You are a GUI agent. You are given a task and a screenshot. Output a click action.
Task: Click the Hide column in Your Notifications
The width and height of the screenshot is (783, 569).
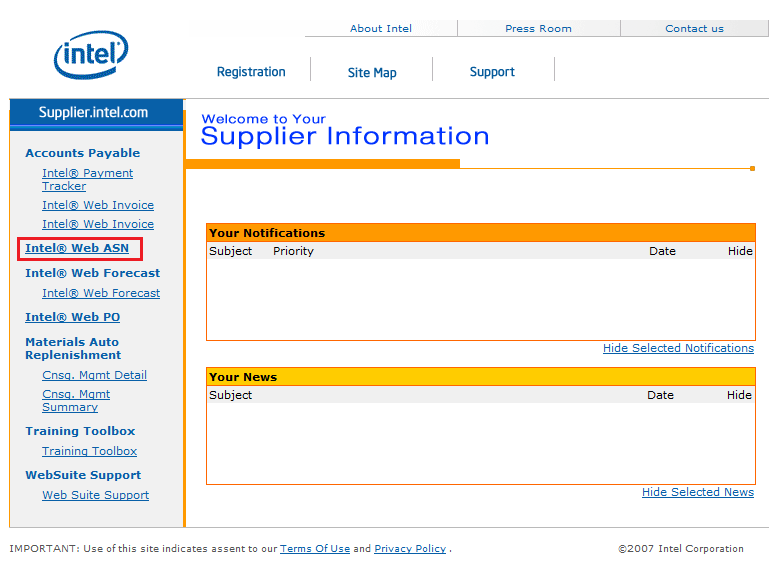740,251
